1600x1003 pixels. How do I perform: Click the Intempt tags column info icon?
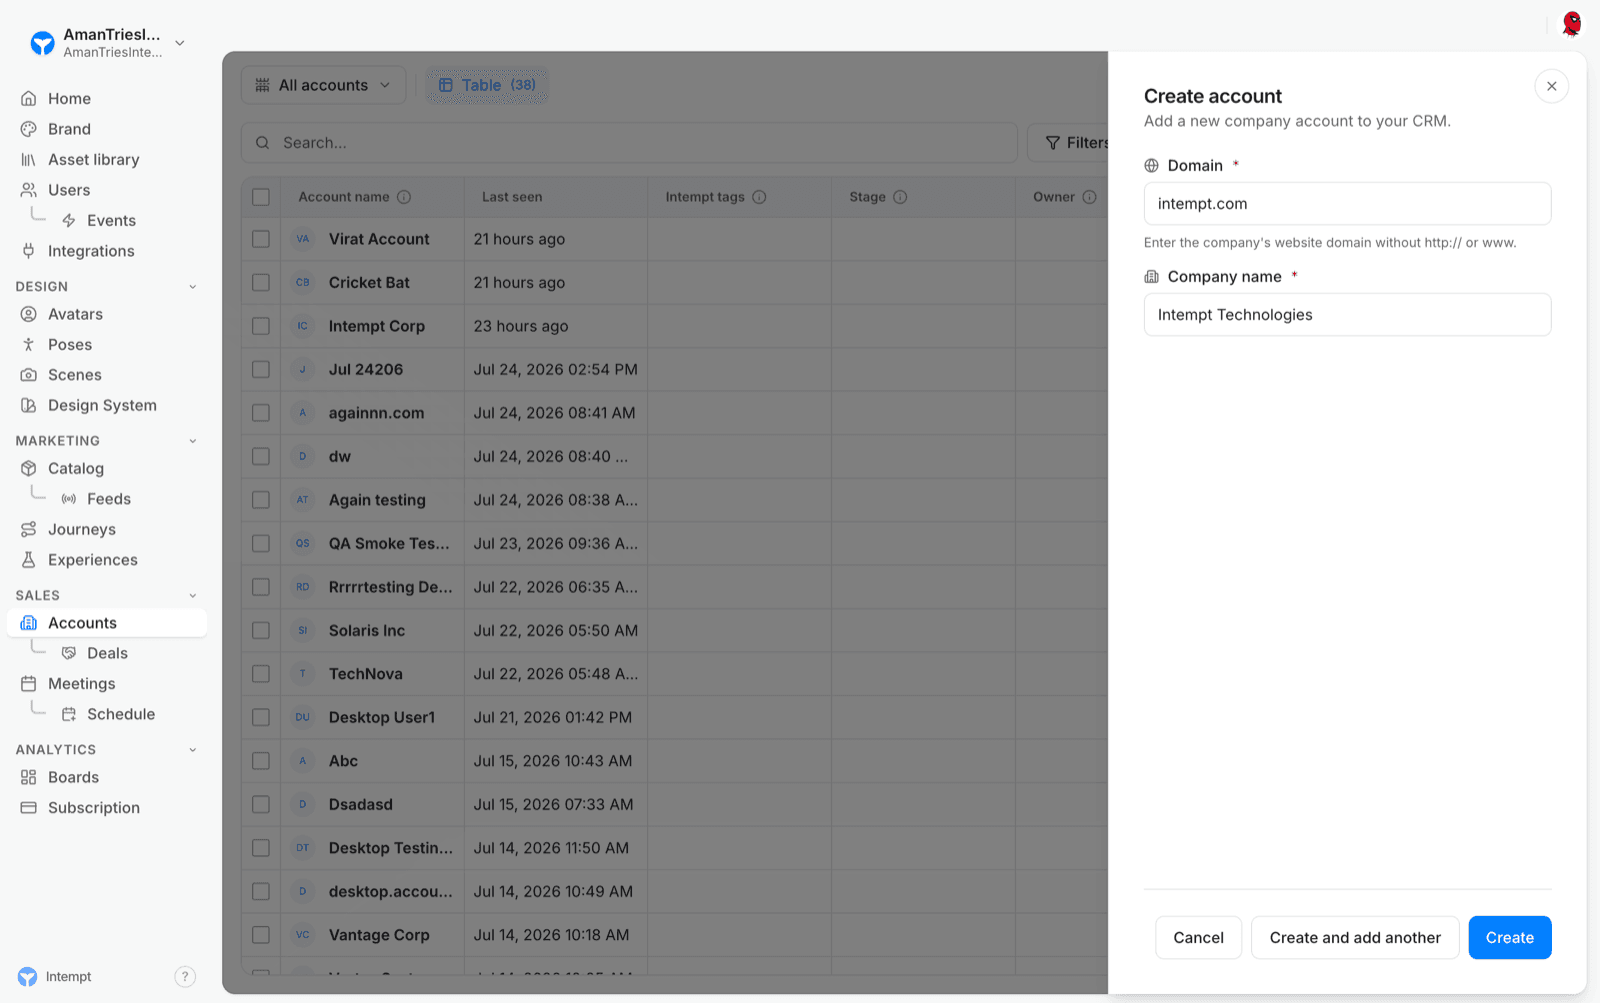point(759,197)
